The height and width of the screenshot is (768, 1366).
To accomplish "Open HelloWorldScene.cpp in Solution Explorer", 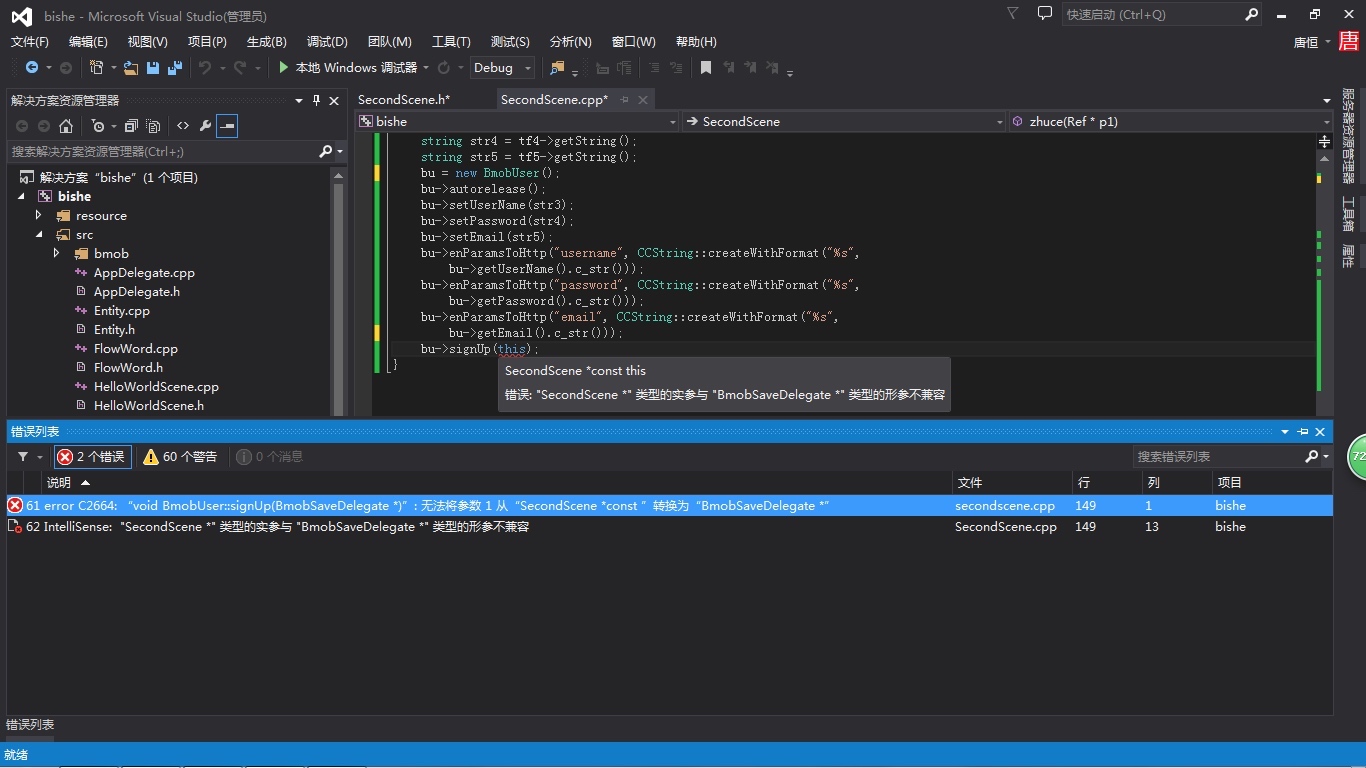I will [x=156, y=387].
